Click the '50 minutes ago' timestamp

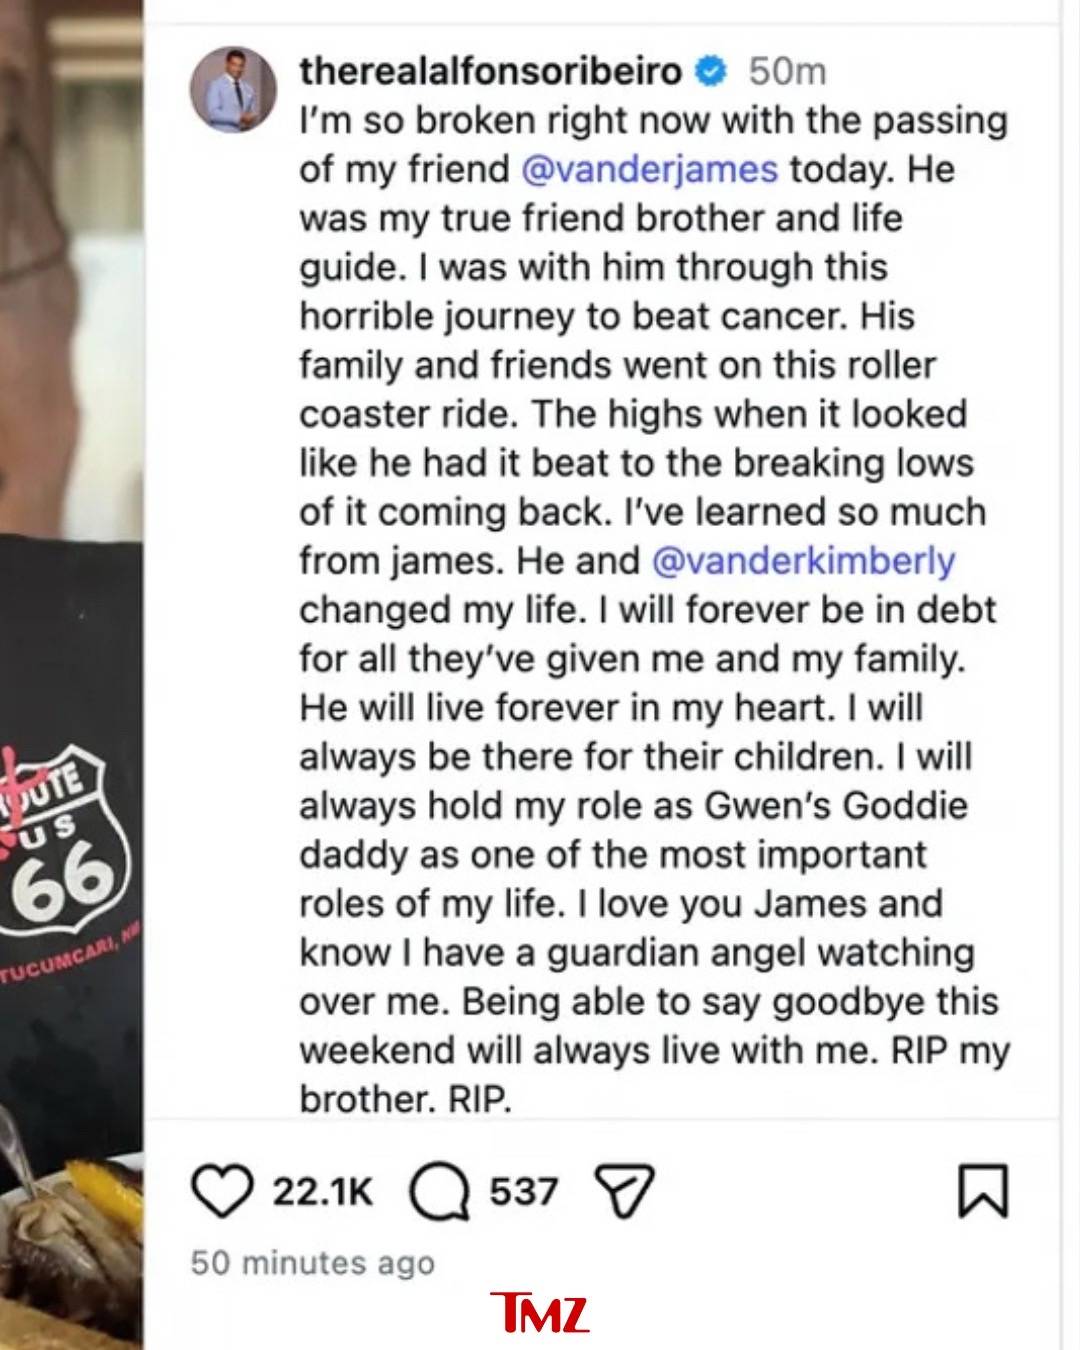[x=313, y=1263]
